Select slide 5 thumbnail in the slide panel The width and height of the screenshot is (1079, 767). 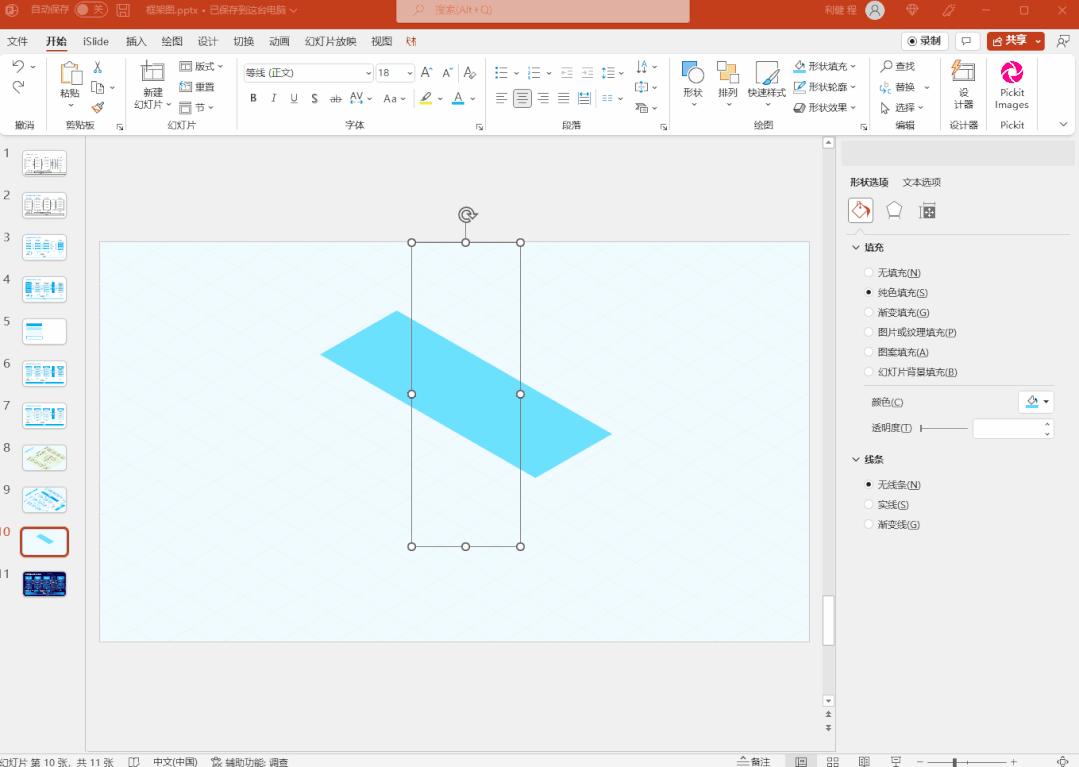click(43, 331)
